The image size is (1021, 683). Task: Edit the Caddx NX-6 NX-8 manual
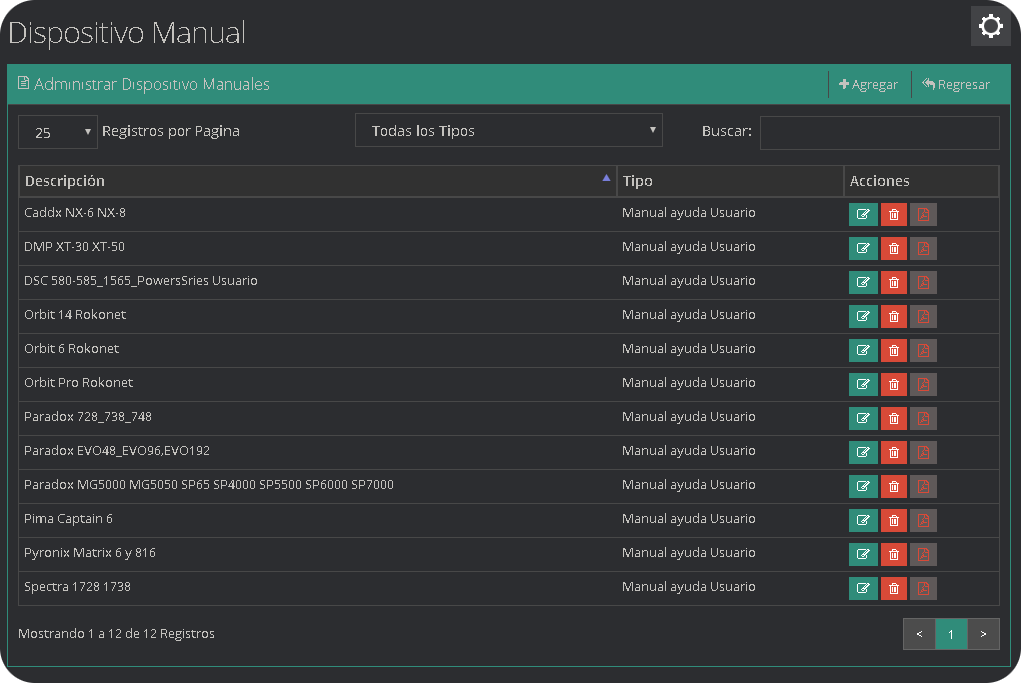tap(862, 215)
